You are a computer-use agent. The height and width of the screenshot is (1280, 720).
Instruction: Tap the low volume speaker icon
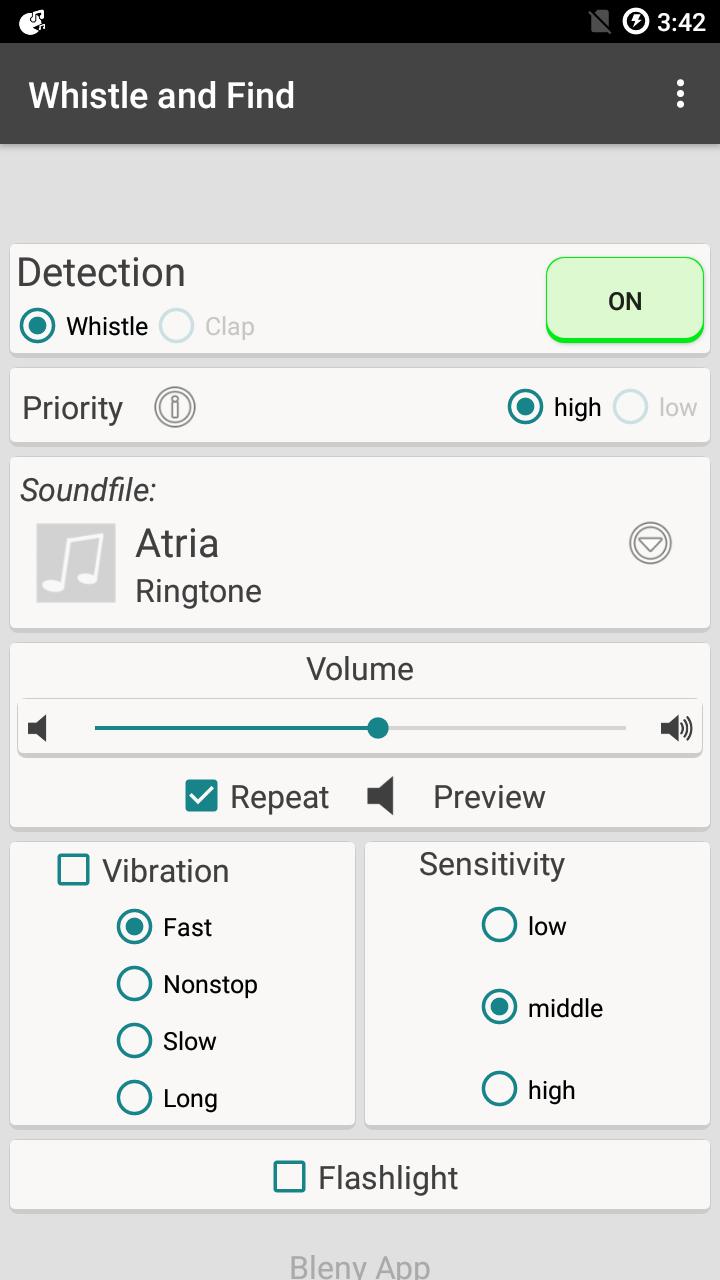pyautogui.click(x=38, y=728)
